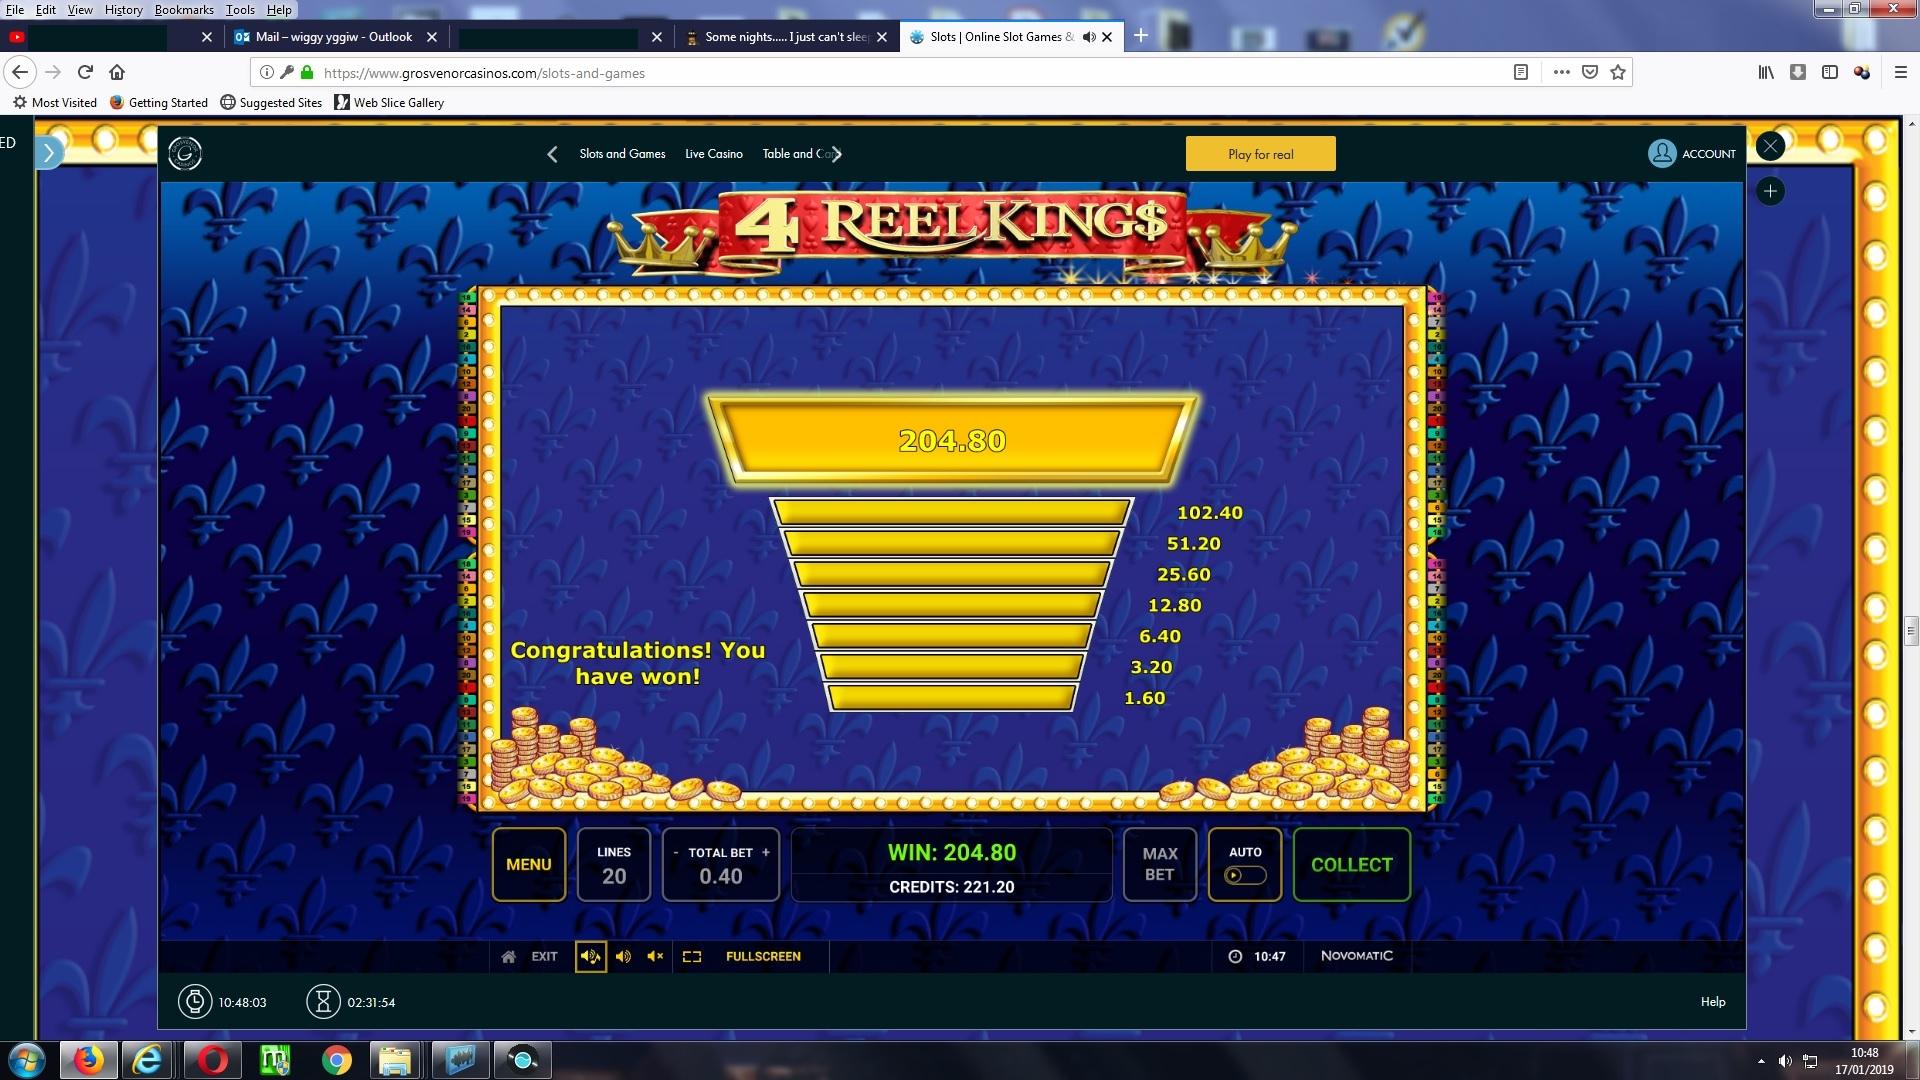Click Play for real button
The image size is (1920, 1080).
point(1260,154)
